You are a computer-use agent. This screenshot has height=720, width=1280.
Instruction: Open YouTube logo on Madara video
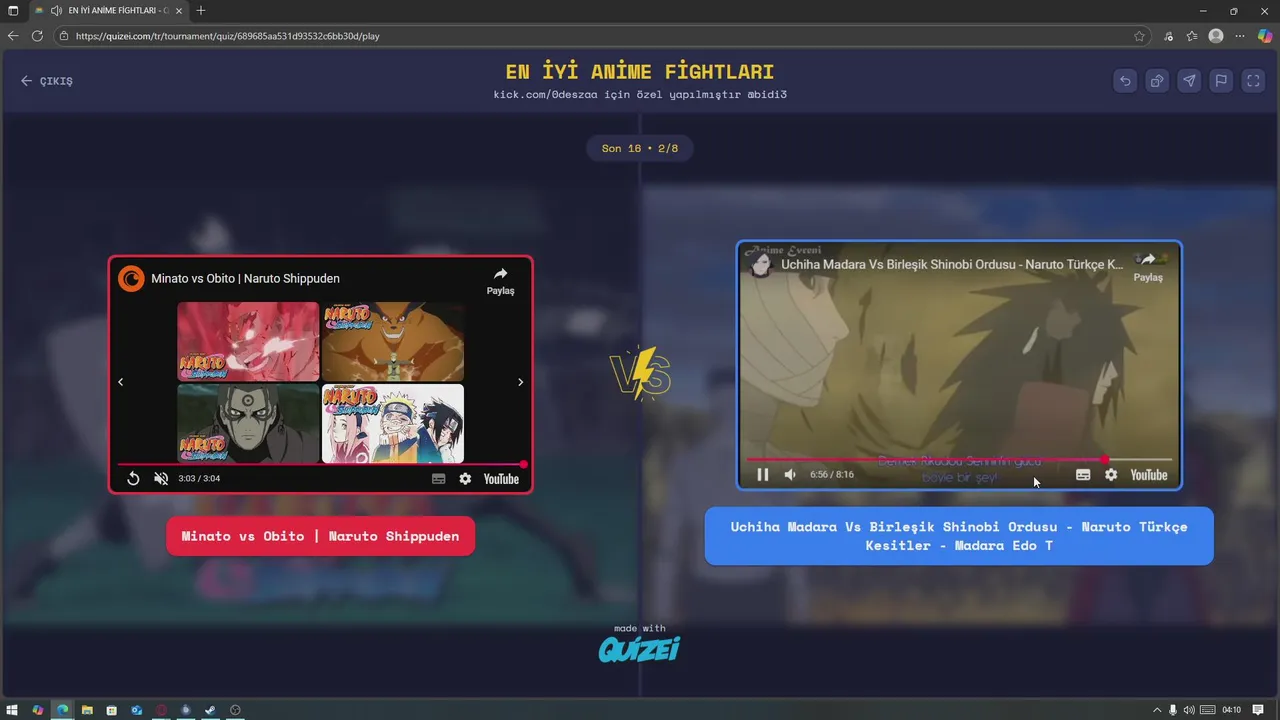point(1148,475)
